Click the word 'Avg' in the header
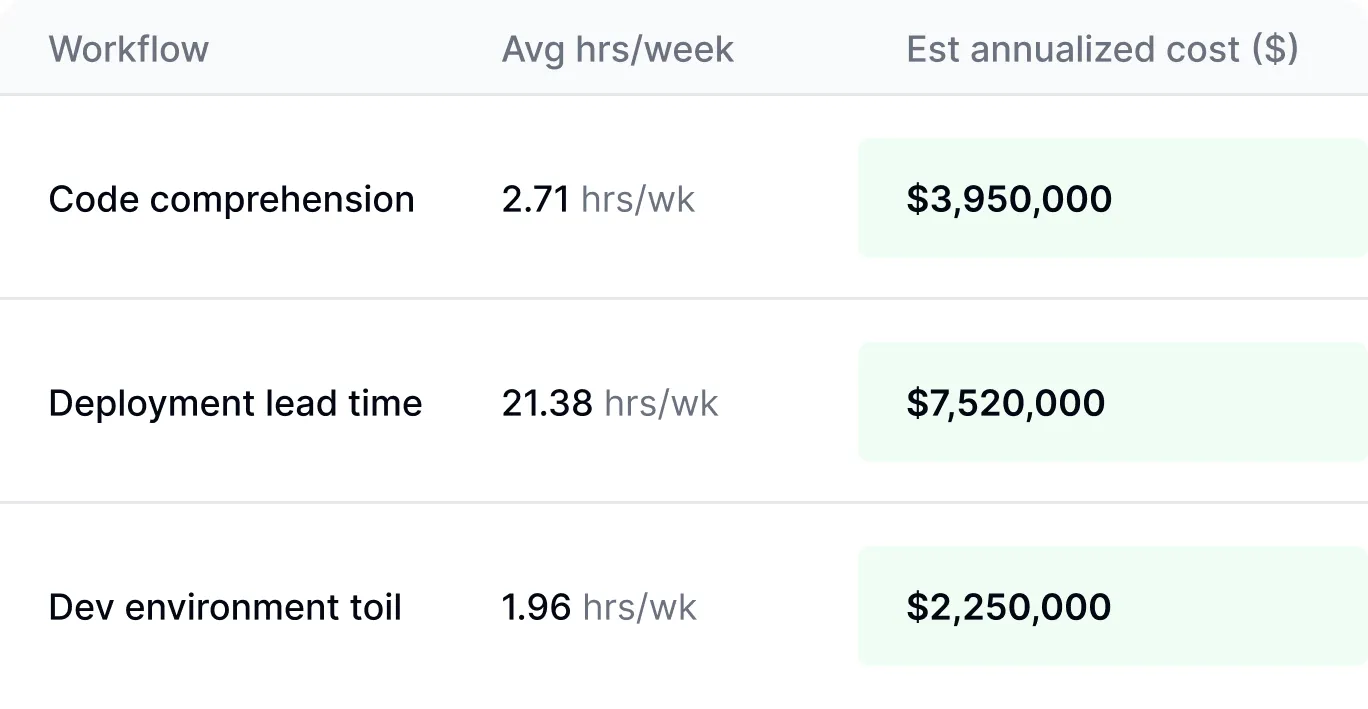 point(534,49)
